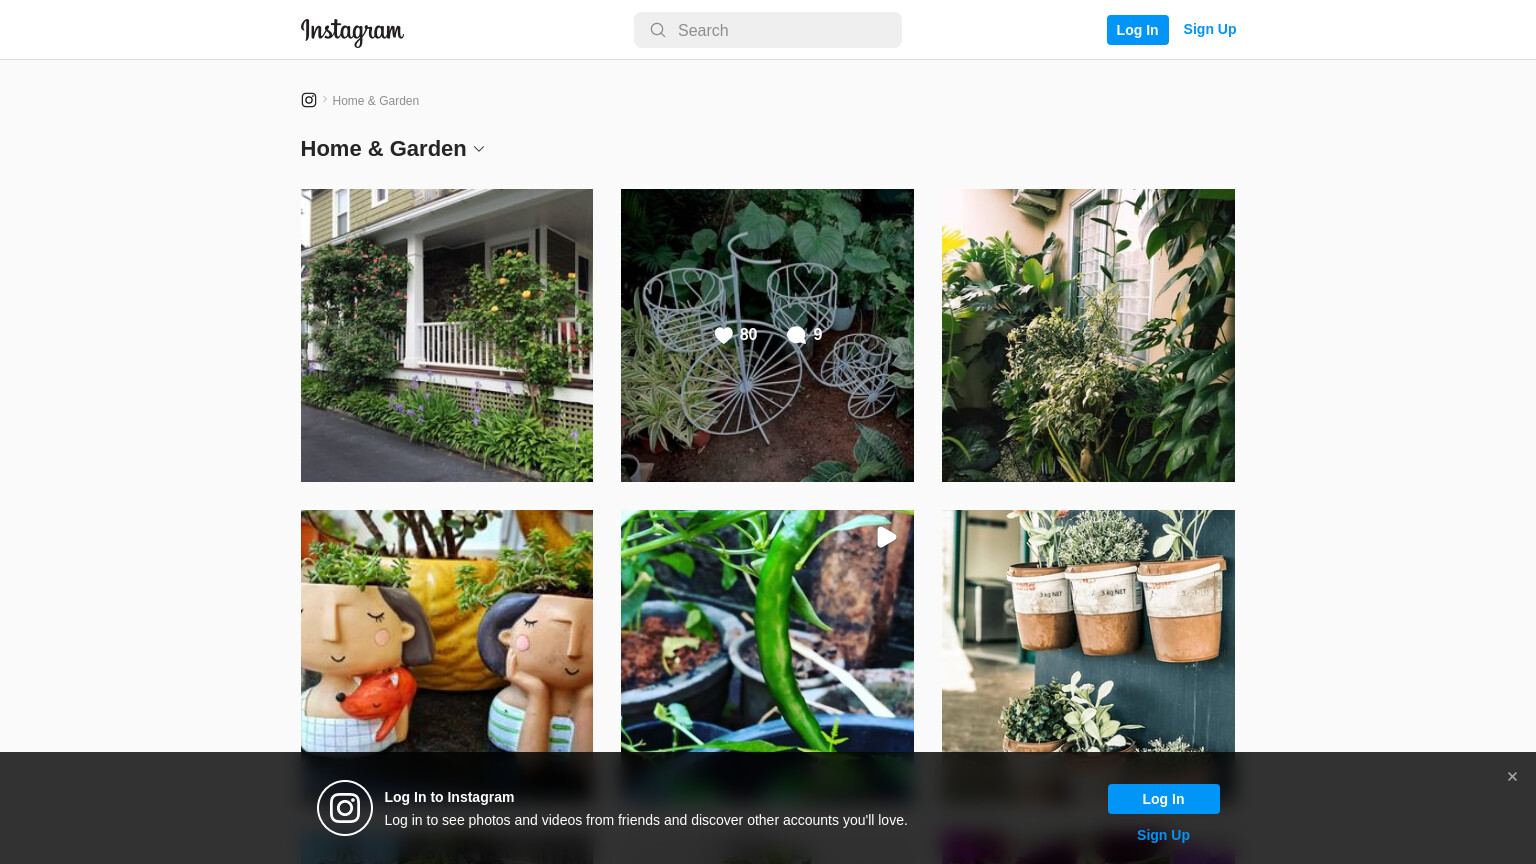Click the comment bubble icon on bicycle photo

click(x=796, y=335)
